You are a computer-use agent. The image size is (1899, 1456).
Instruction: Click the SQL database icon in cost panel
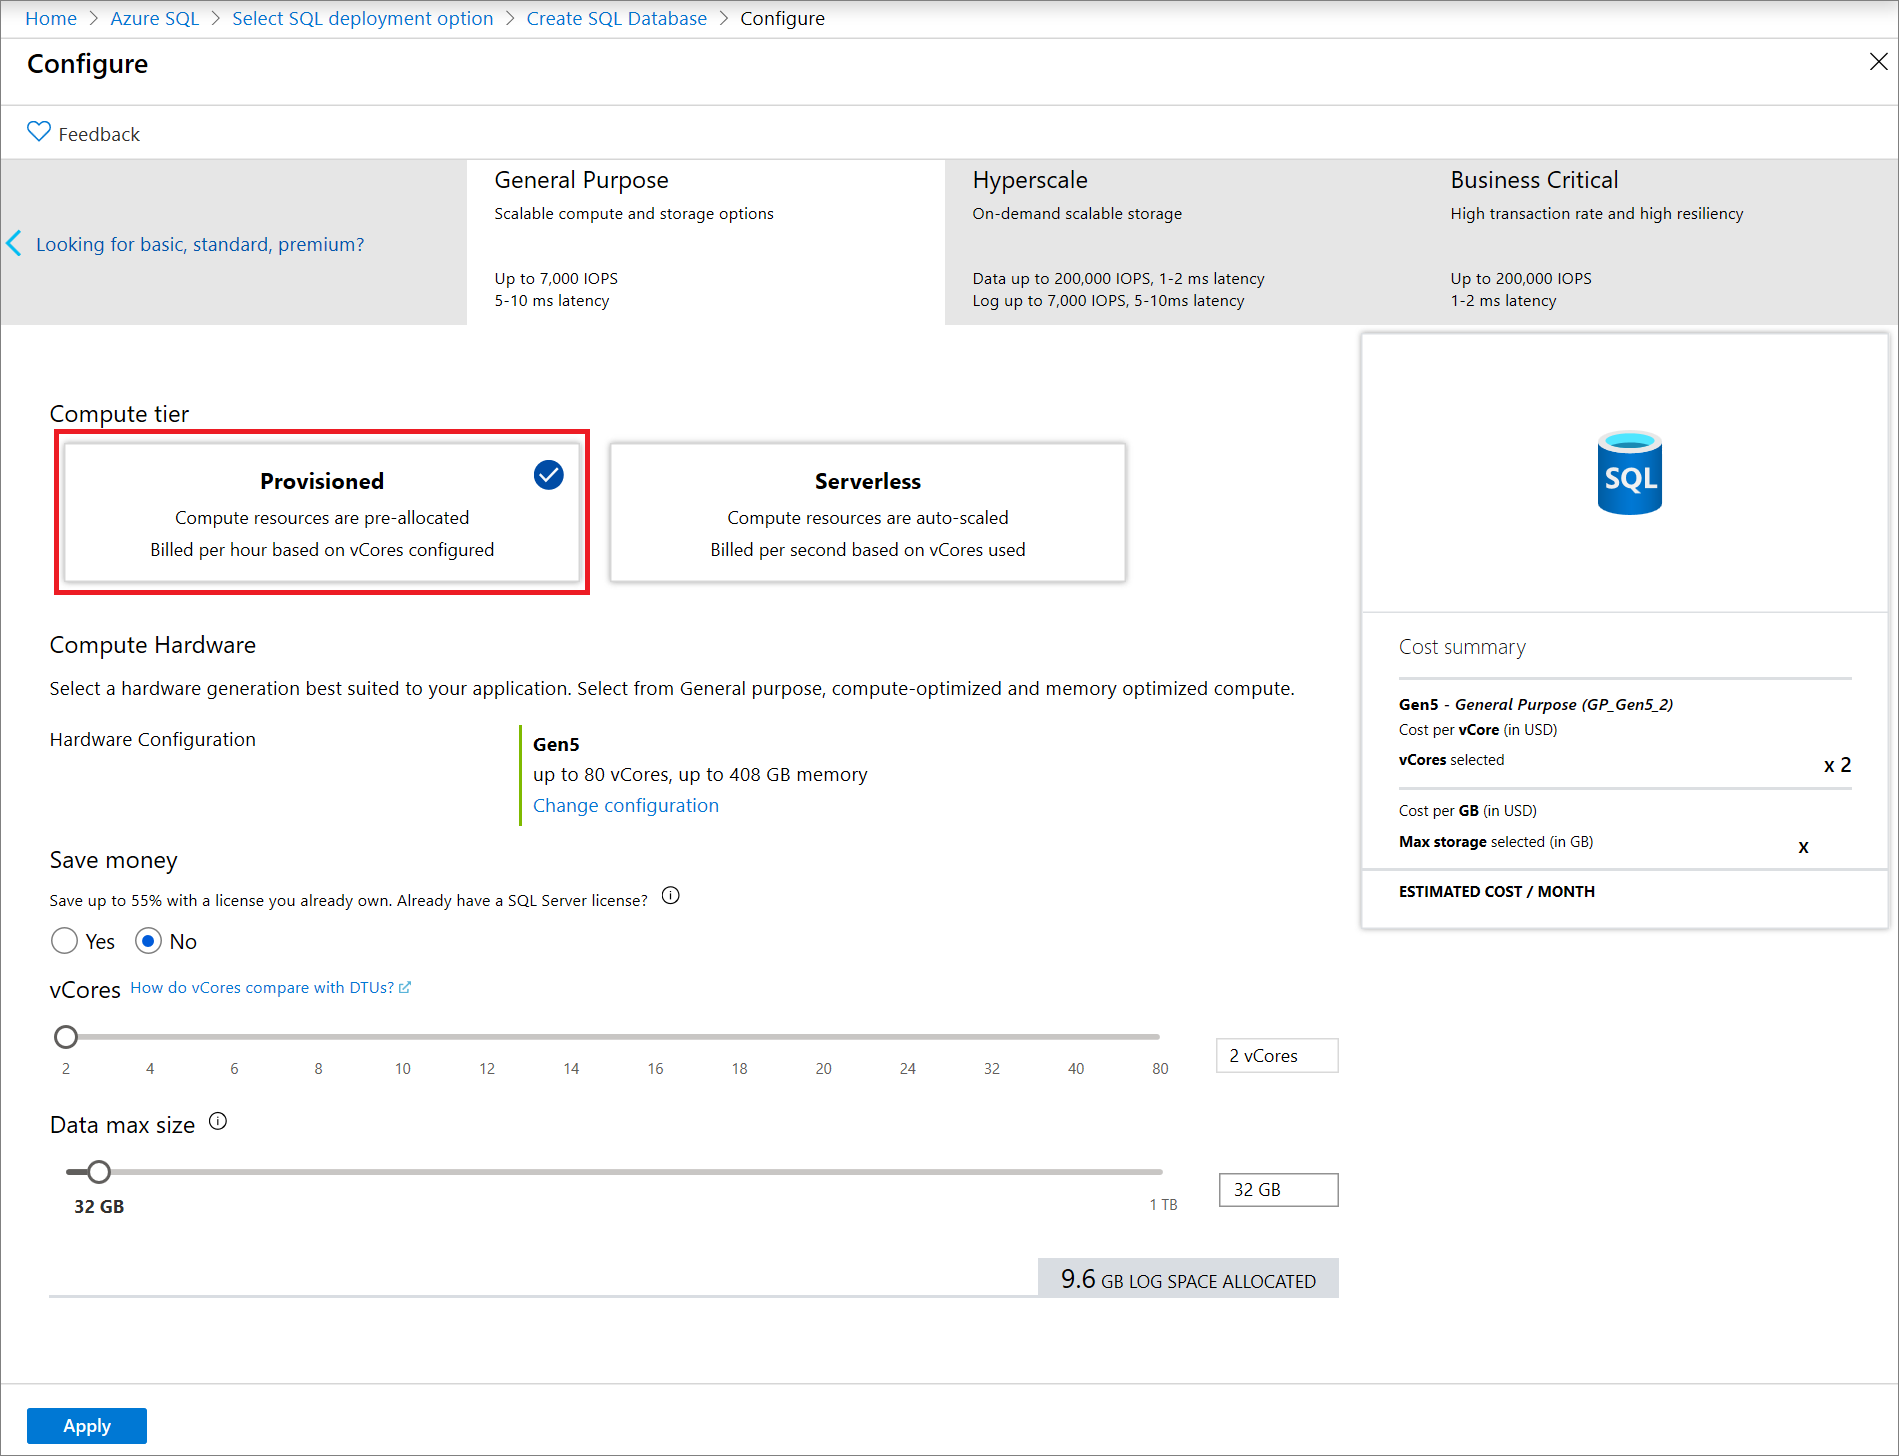[x=1629, y=473]
